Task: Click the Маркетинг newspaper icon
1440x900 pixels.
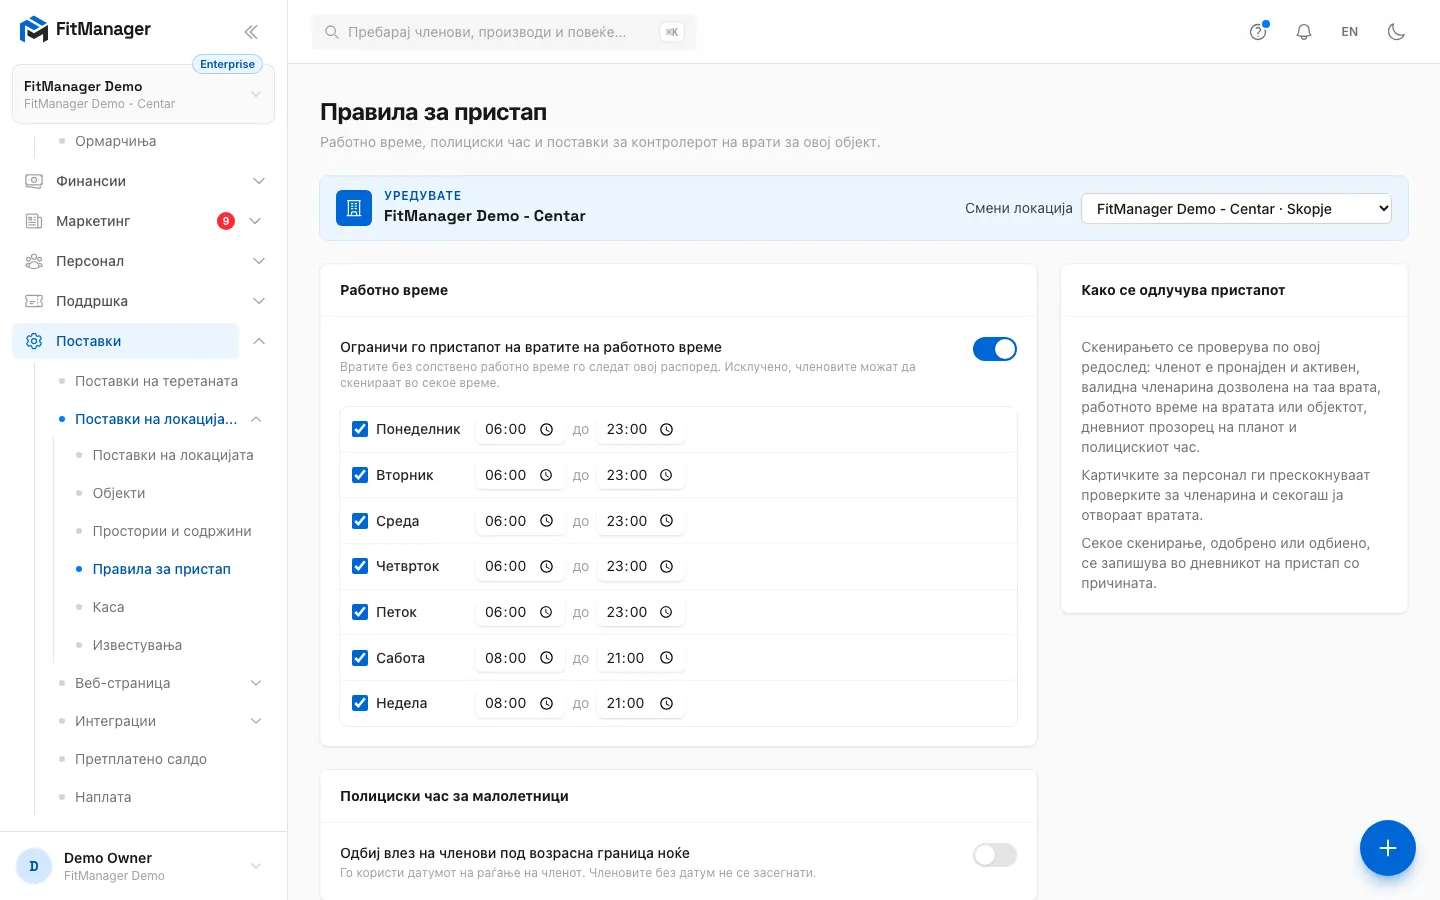Action: coord(34,221)
